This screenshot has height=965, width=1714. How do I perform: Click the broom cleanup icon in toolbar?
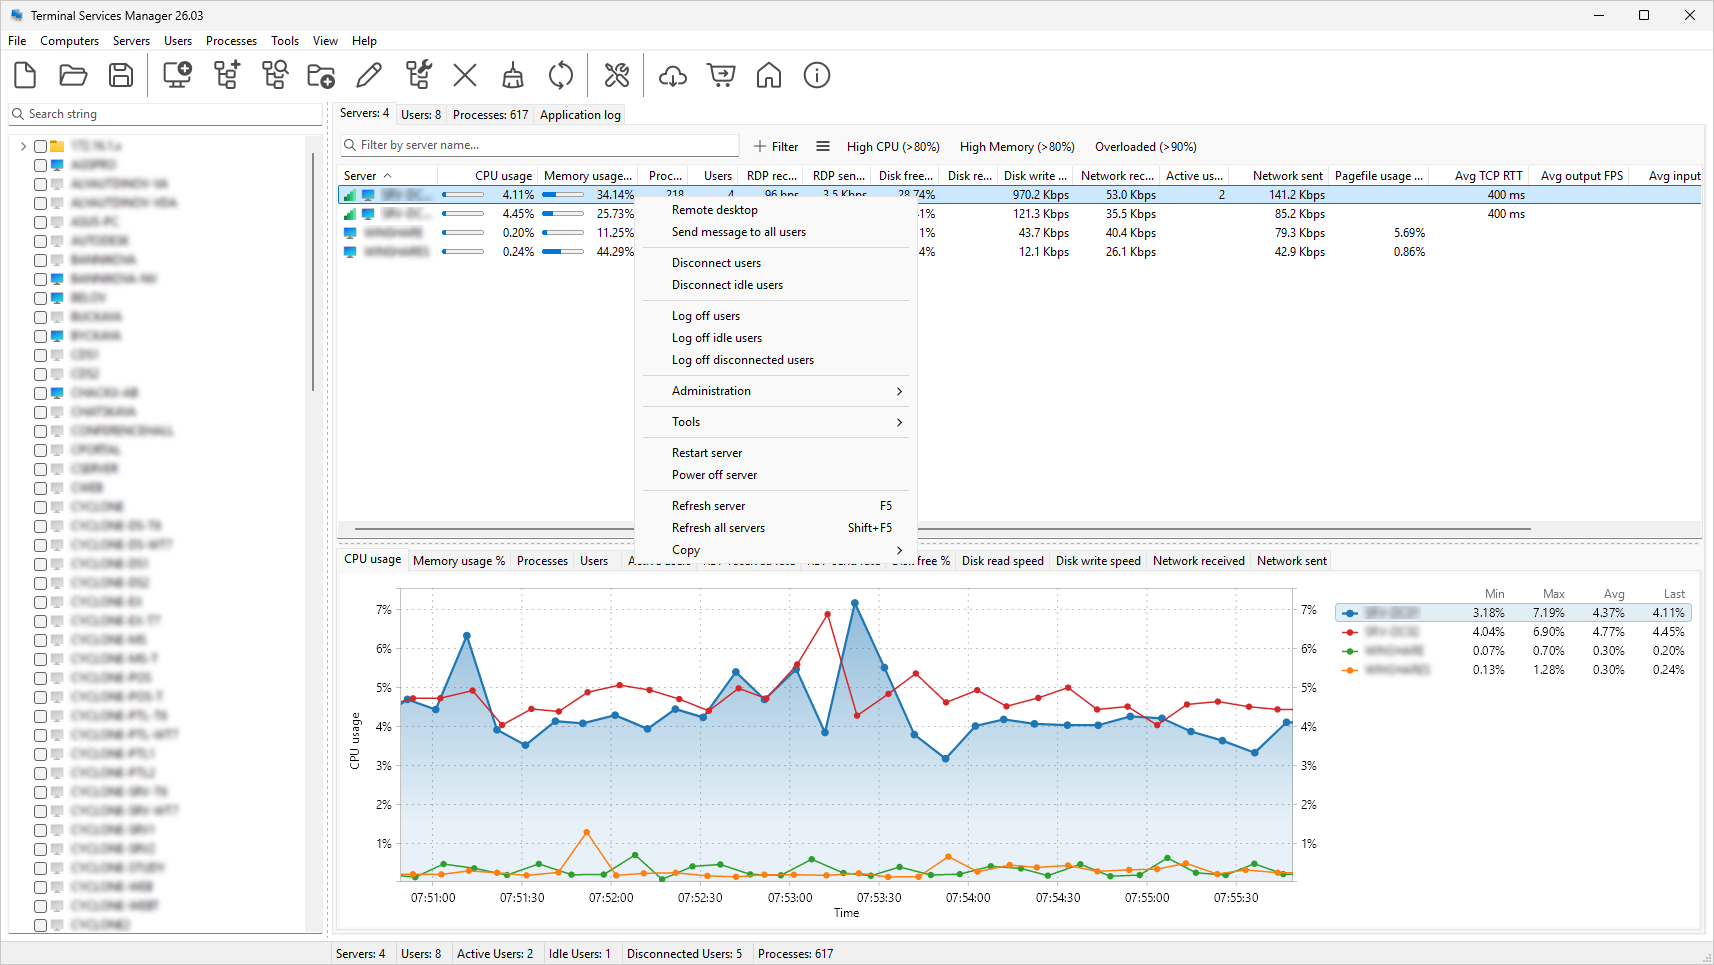pyautogui.click(x=513, y=75)
